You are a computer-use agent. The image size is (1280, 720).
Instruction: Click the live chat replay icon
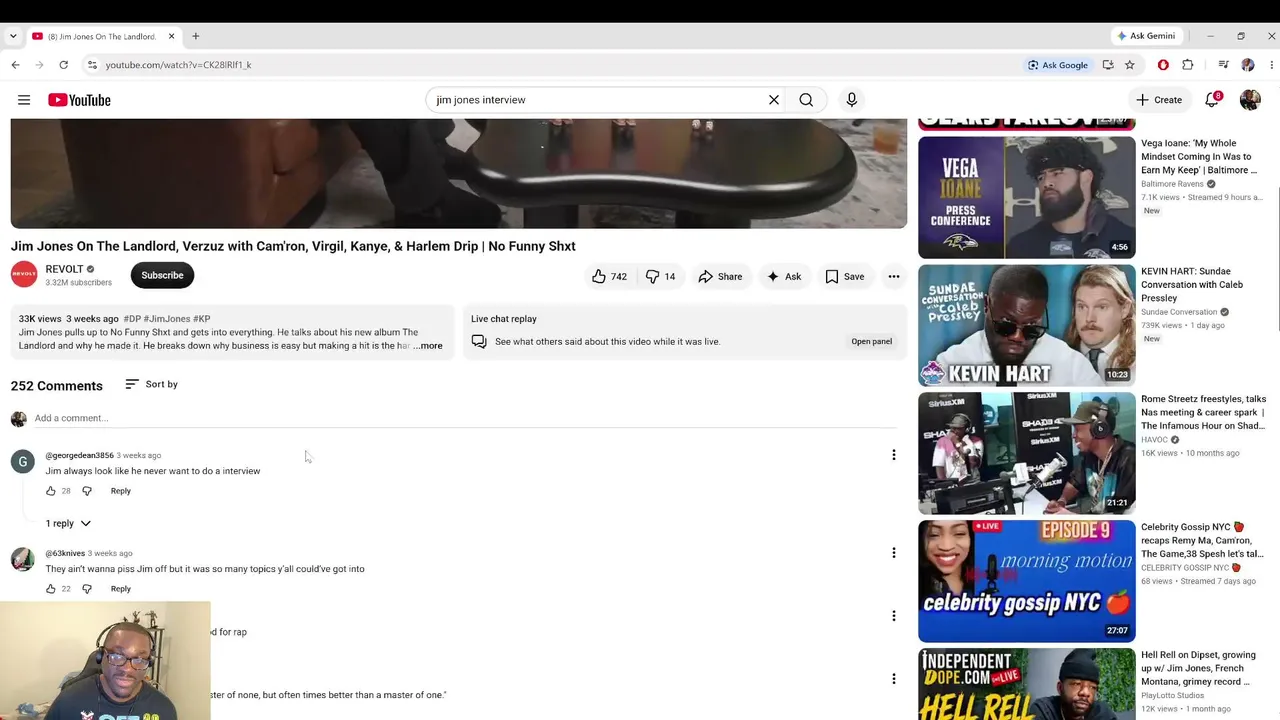pyautogui.click(x=479, y=342)
